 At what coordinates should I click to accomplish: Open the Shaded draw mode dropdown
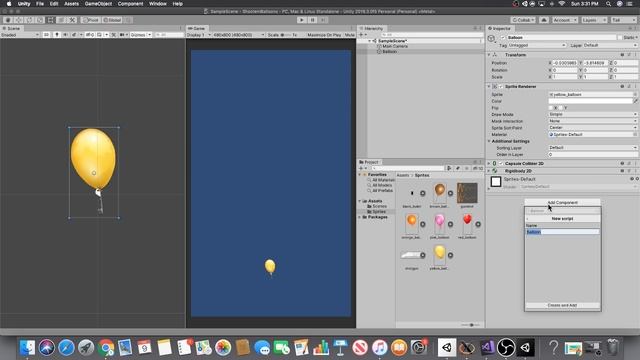pos(20,35)
